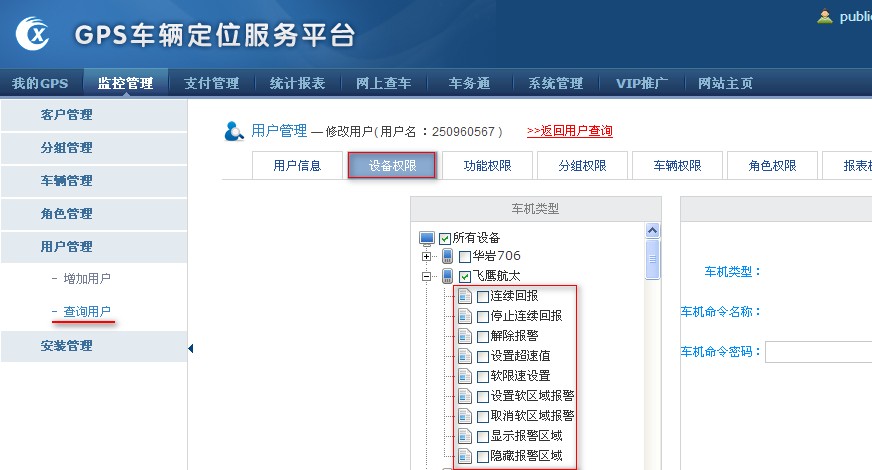Viewport: 872px width, 470px height.
Task: Click the user avatar icon at top right
Action: point(825,16)
